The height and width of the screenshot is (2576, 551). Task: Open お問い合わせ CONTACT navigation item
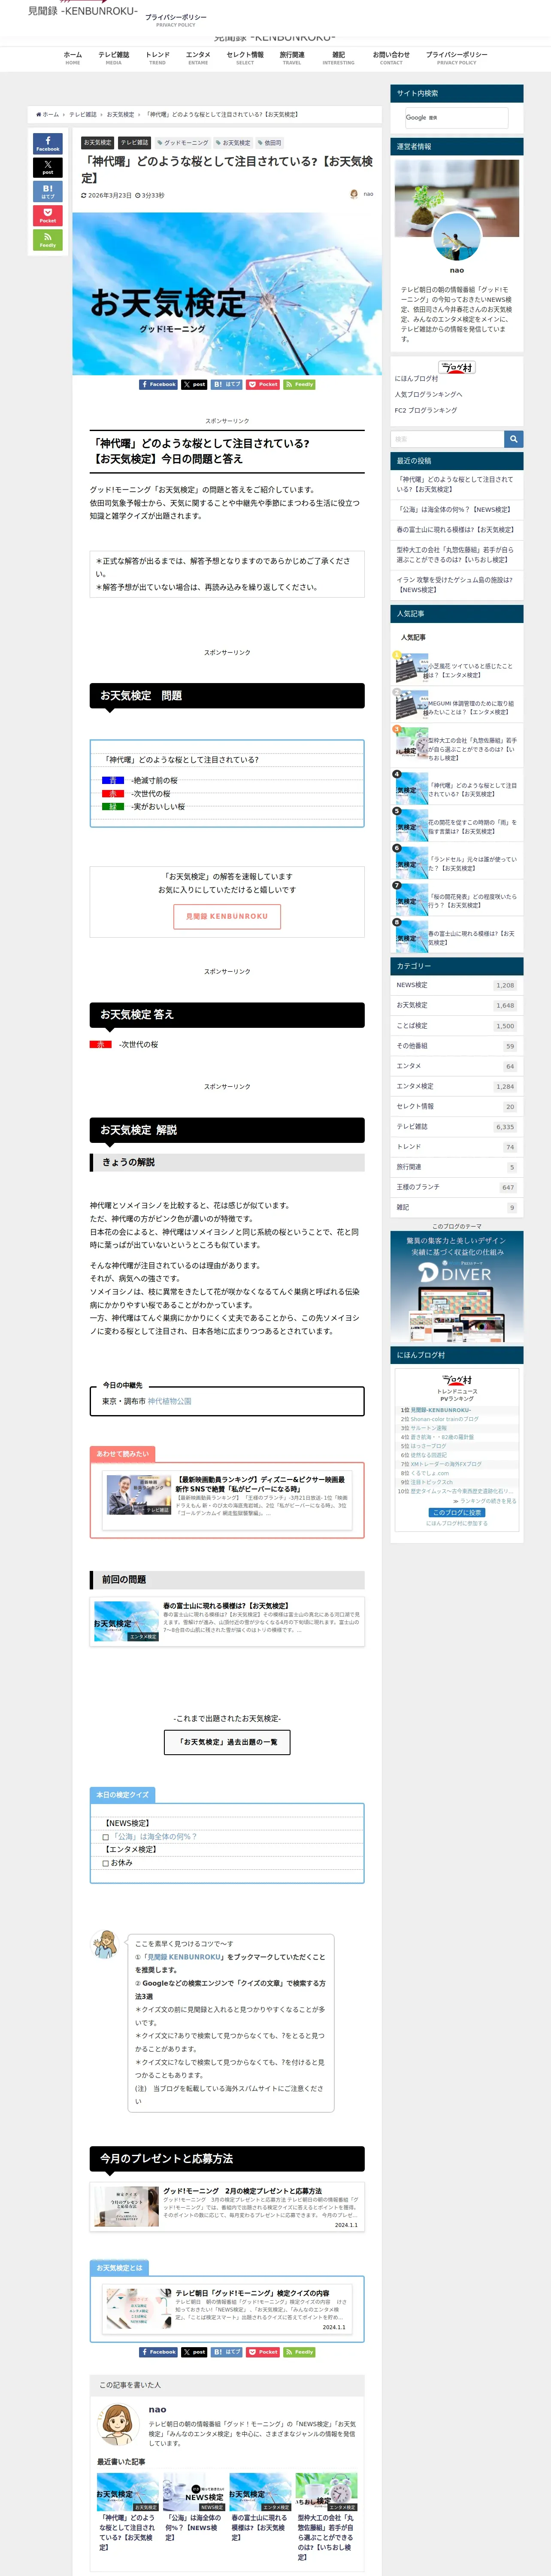click(x=391, y=58)
